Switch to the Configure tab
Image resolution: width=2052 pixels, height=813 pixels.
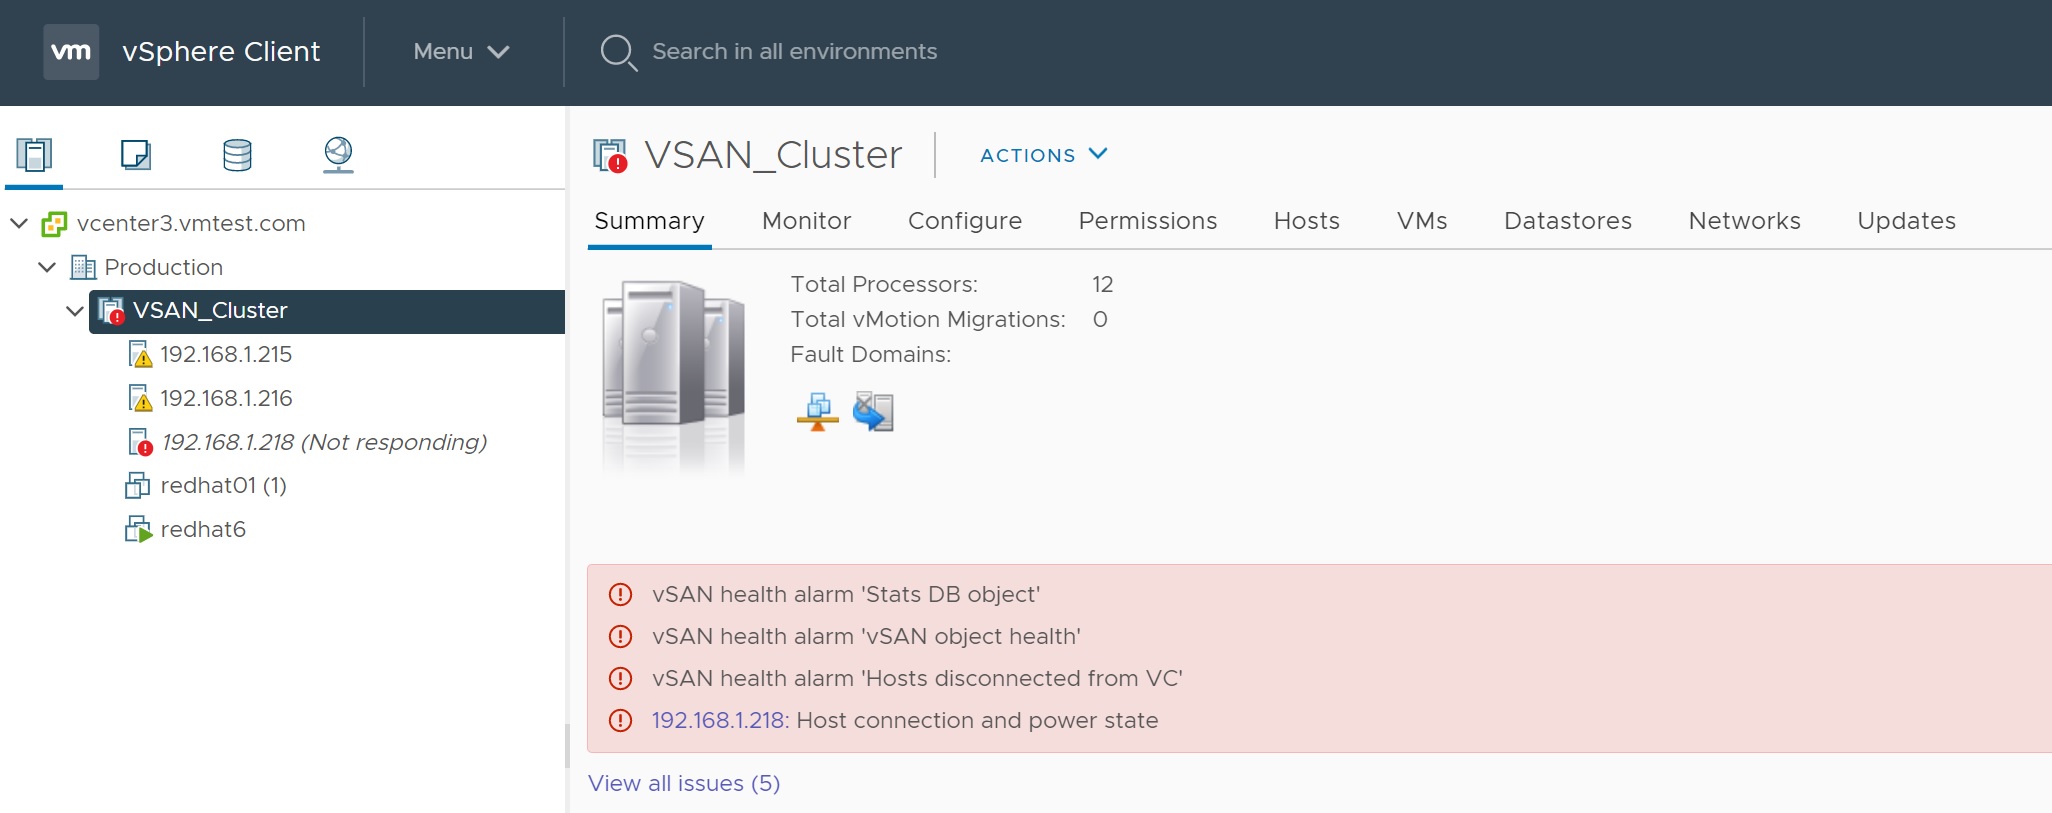click(964, 221)
